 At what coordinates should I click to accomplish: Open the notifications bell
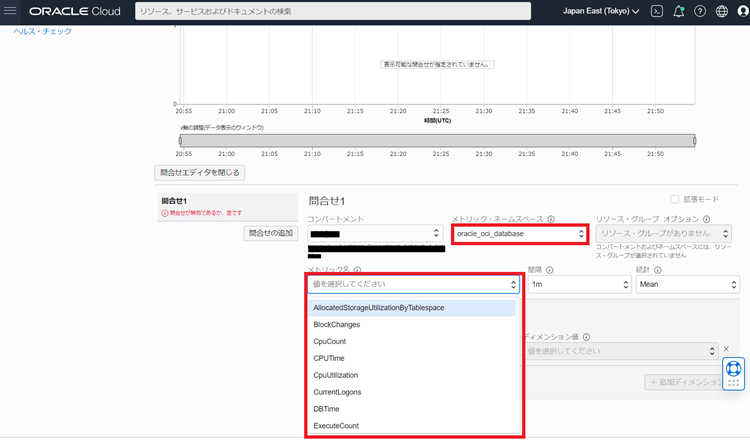679,12
